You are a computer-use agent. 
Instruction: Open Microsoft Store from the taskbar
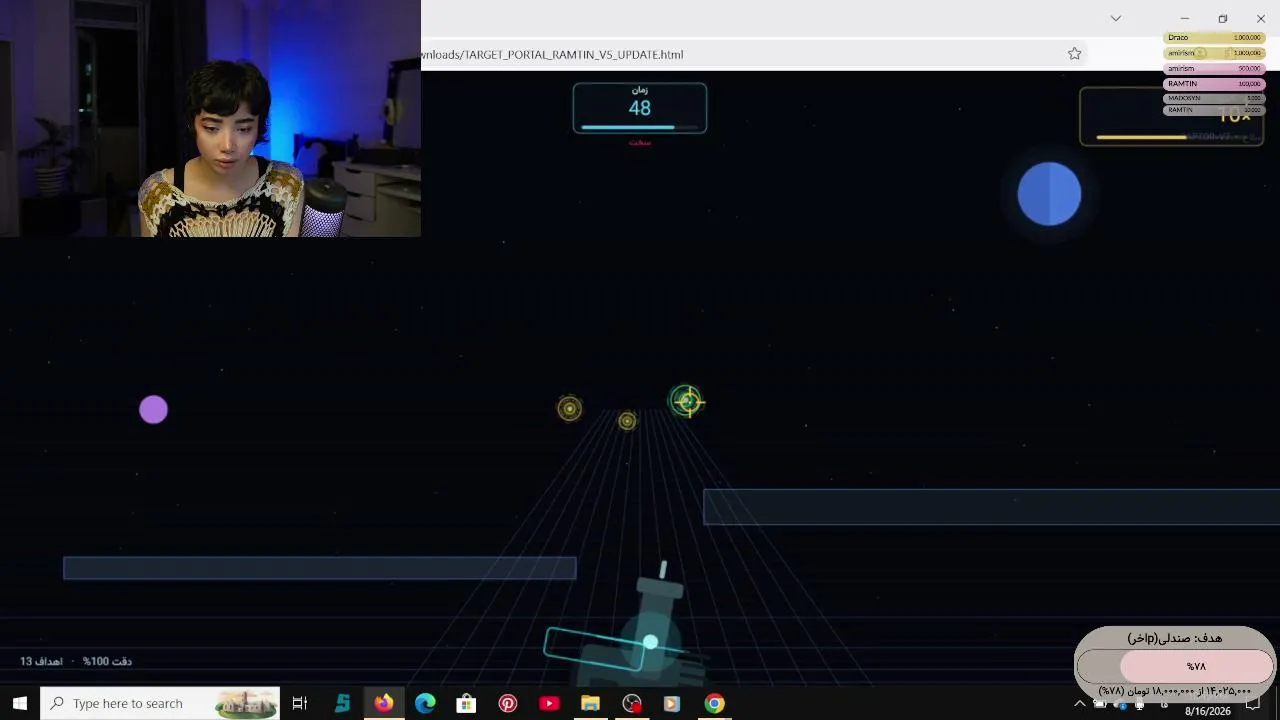[x=466, y=703]
